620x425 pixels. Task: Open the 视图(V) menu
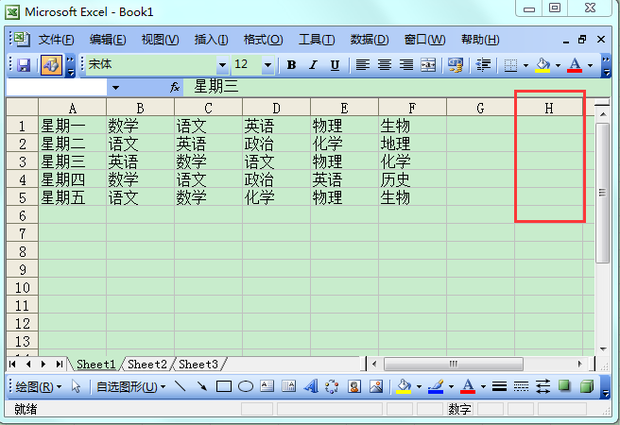tap(160, 40)
